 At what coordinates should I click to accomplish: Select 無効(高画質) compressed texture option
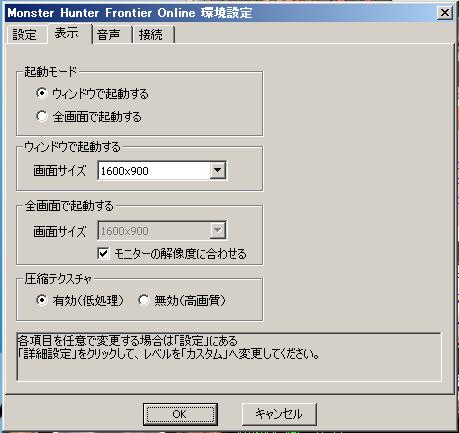[x=144, y=300]
